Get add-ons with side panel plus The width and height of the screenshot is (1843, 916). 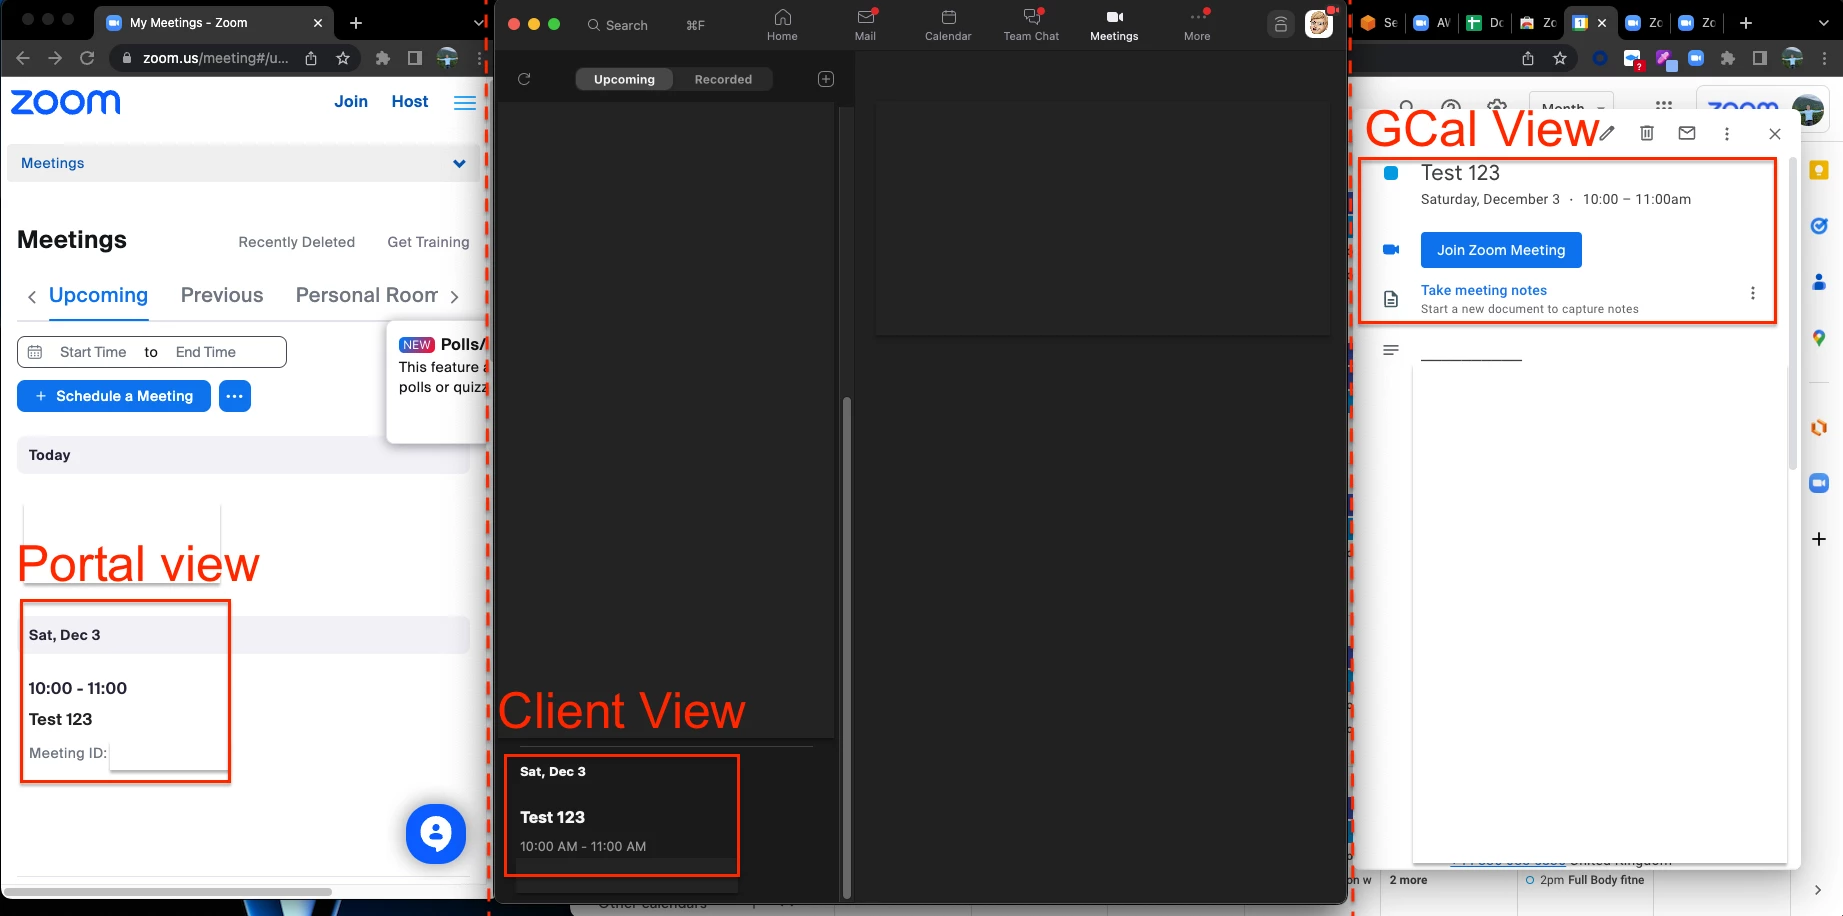(1819, 539)
